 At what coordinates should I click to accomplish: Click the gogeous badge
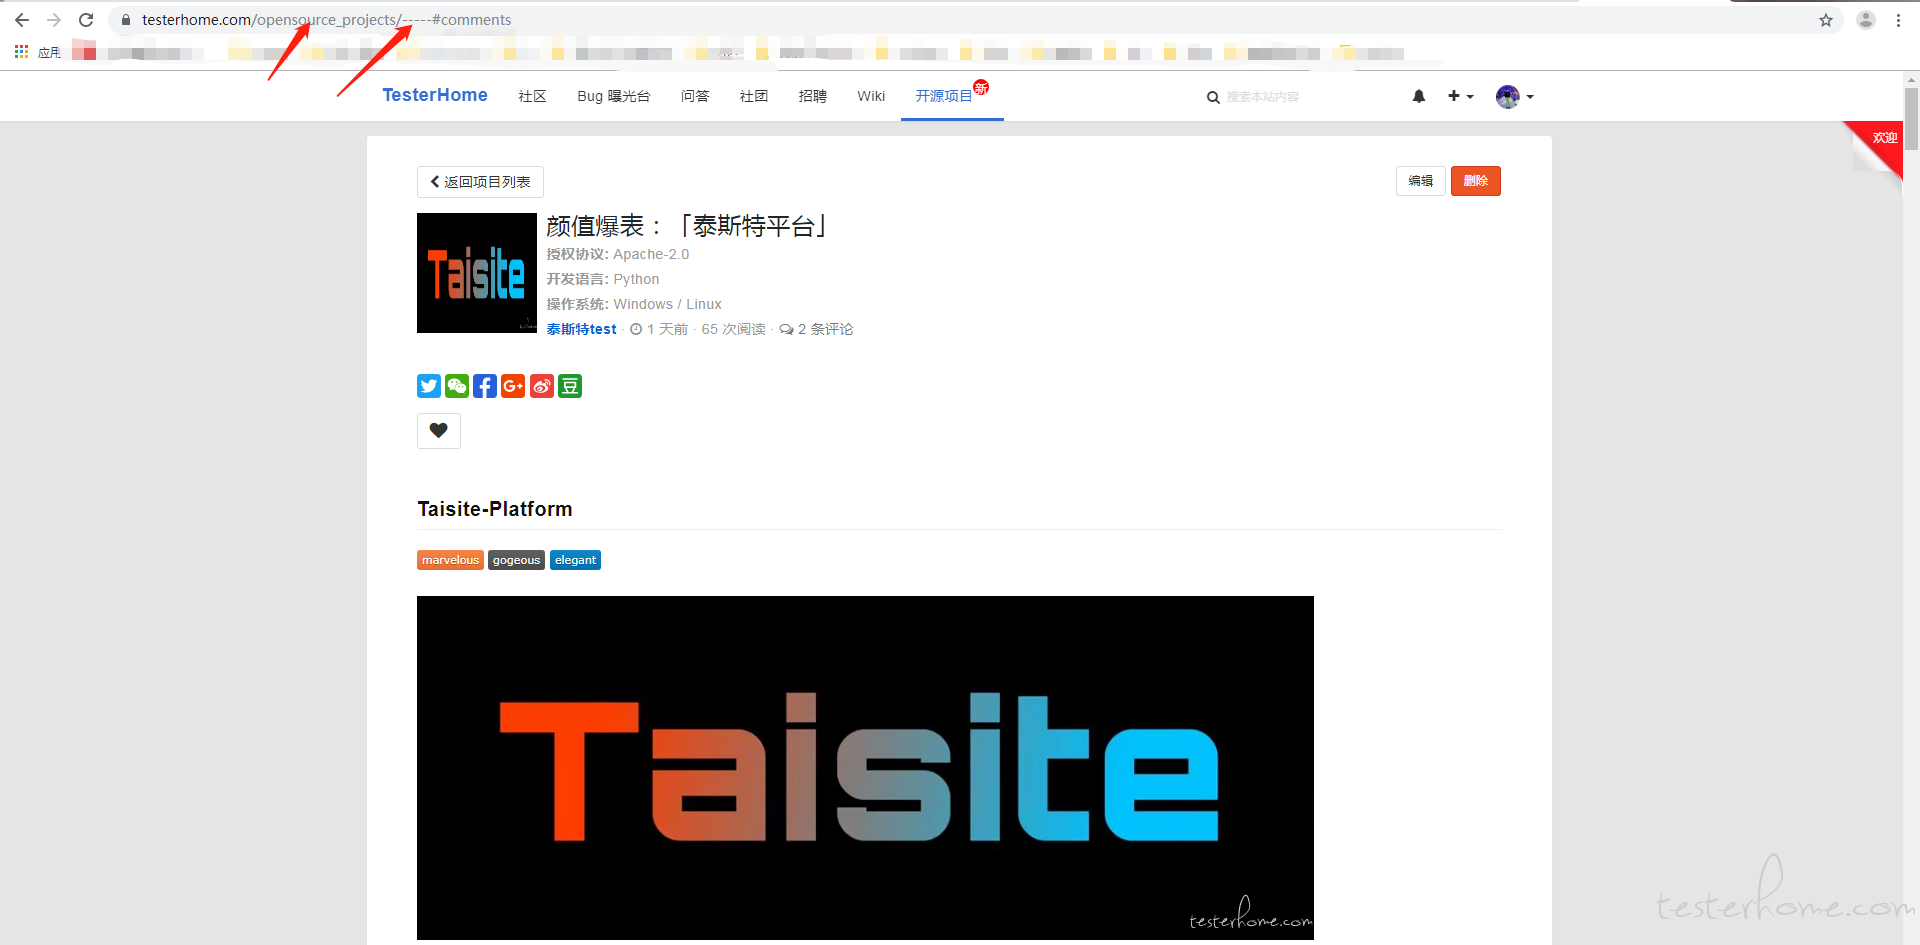tap(516, 560)
